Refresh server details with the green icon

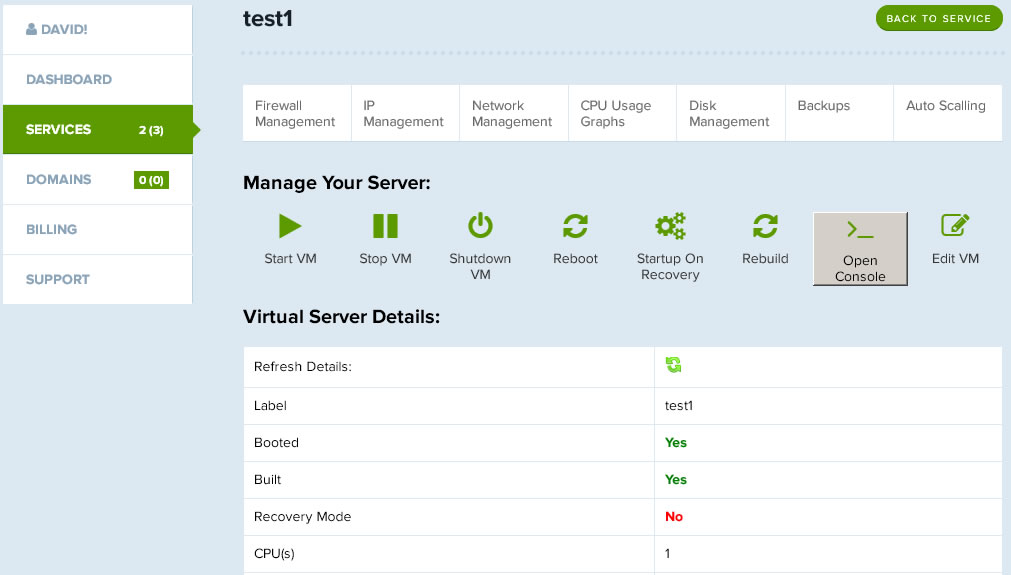coord(674,365)
